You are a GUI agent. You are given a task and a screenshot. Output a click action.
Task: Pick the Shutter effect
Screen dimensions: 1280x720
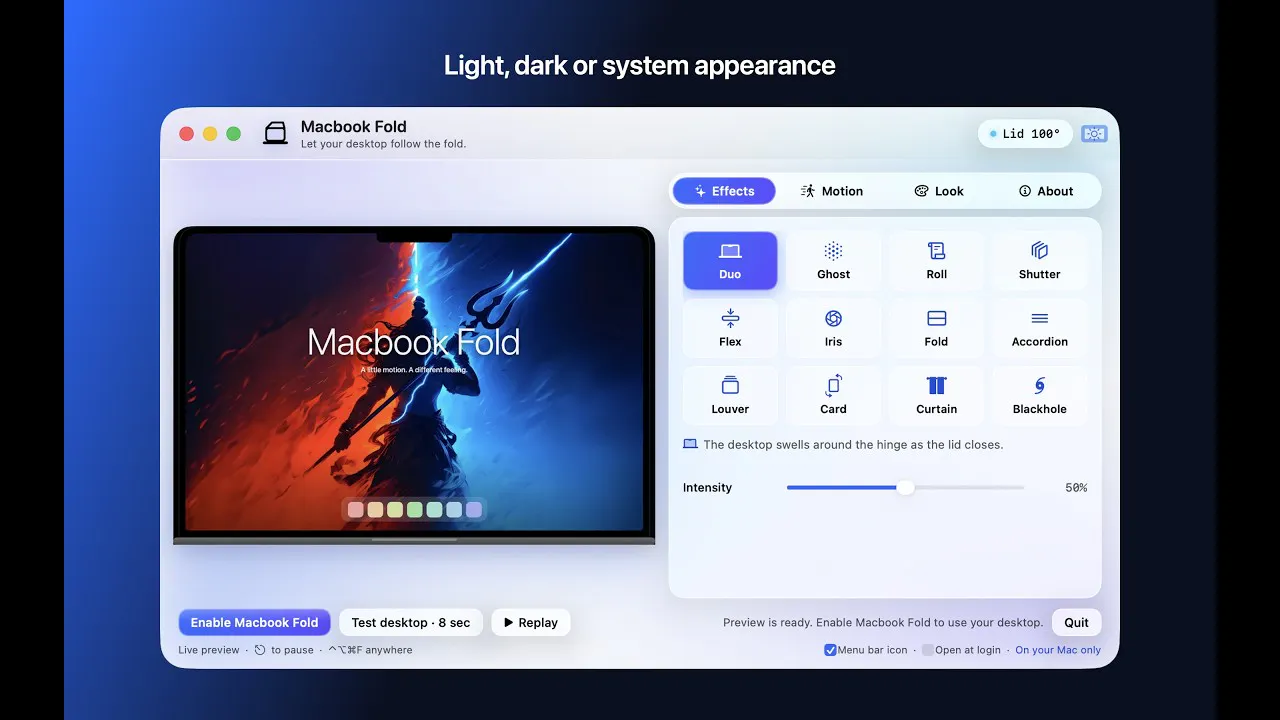pyautogui.click(x=1039, y=261)
